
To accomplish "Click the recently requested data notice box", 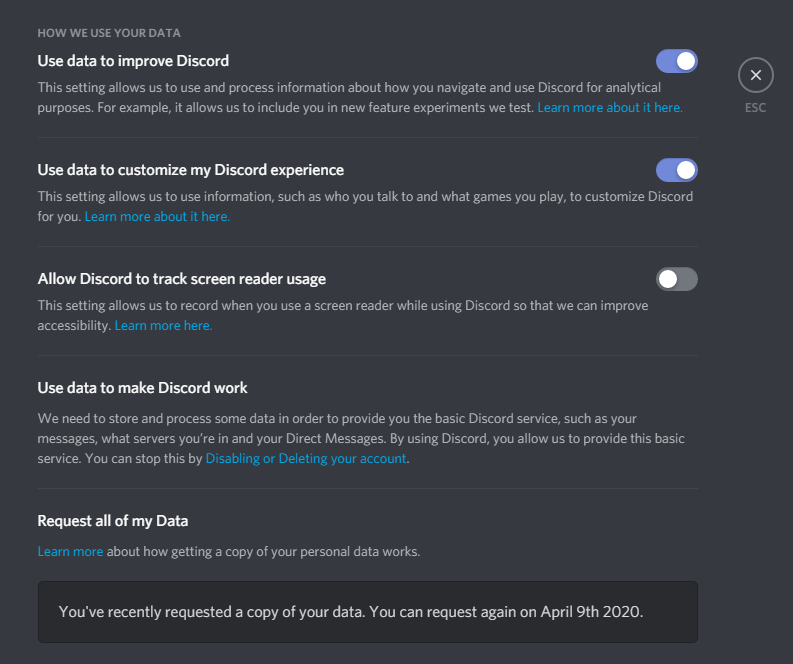I will [367, 611].
